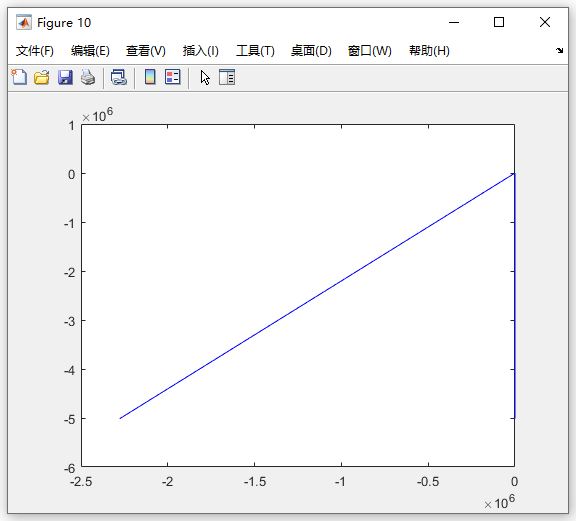The image size is (576, 521).
Task: Insert a legend using the toolbar icon
Action: tap(173, 77)
